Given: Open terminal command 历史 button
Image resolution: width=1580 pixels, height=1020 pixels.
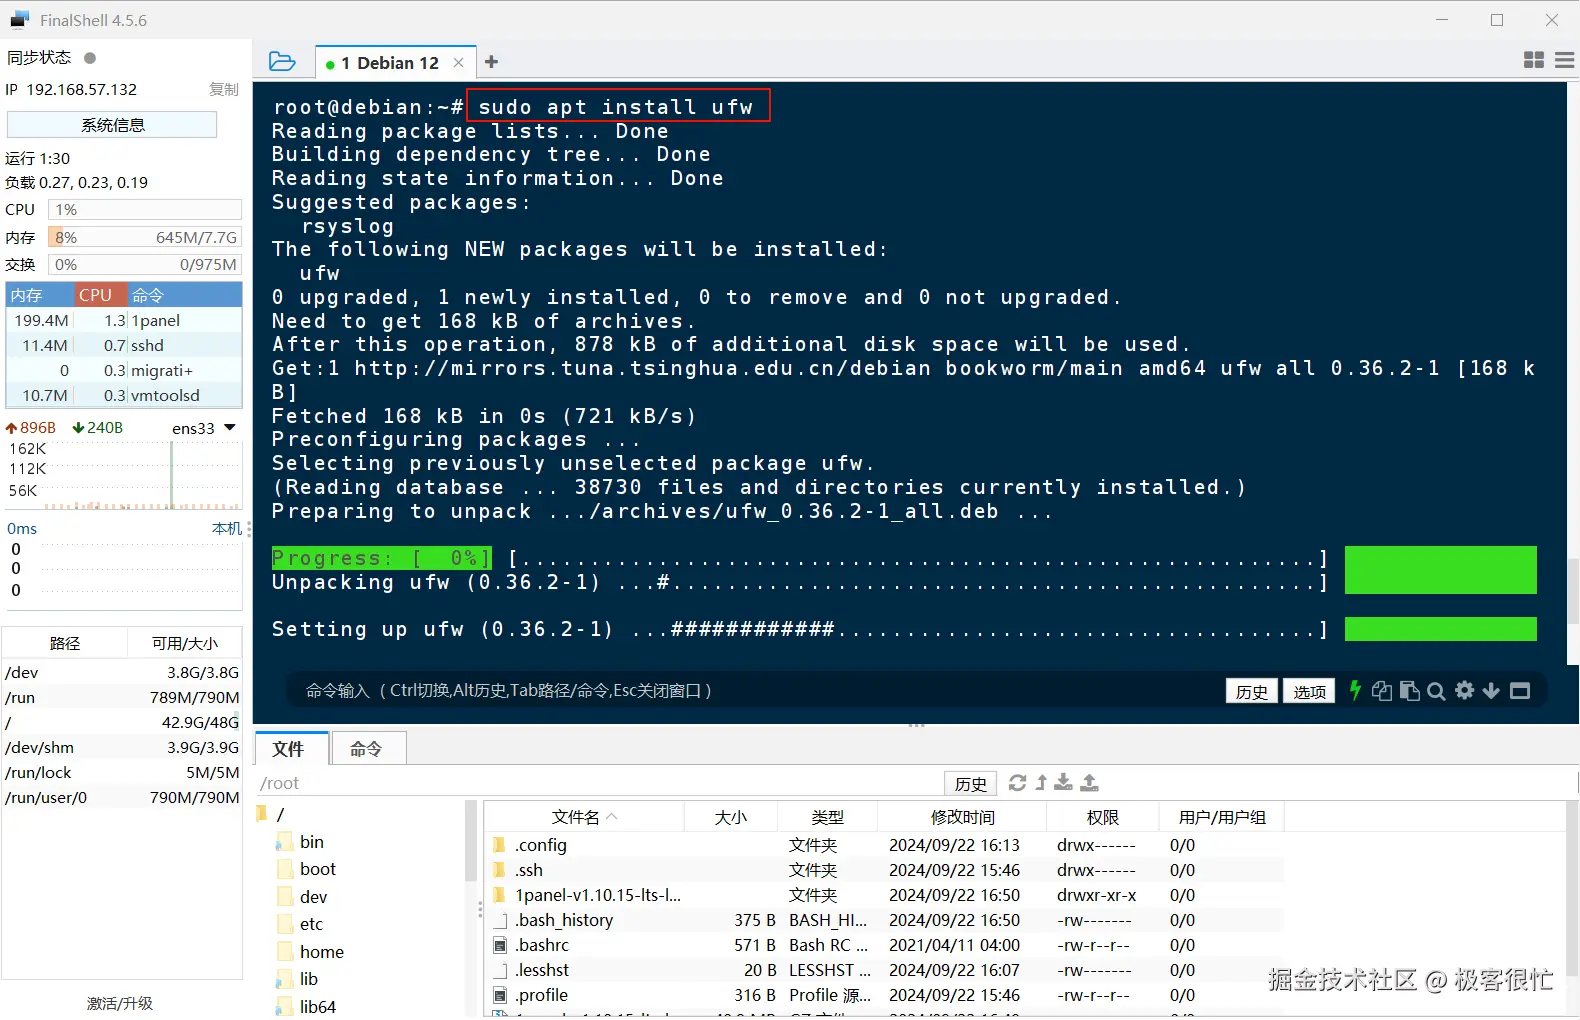Looking at the screenshot, I should (1251, 691).
